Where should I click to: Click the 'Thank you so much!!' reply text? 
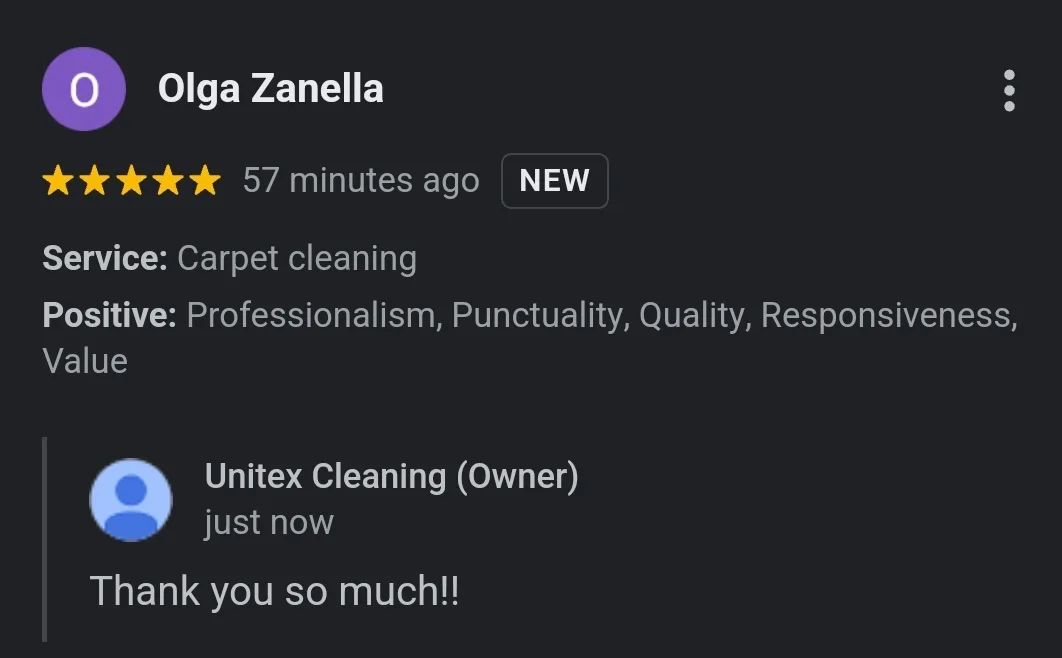[274, 590]
